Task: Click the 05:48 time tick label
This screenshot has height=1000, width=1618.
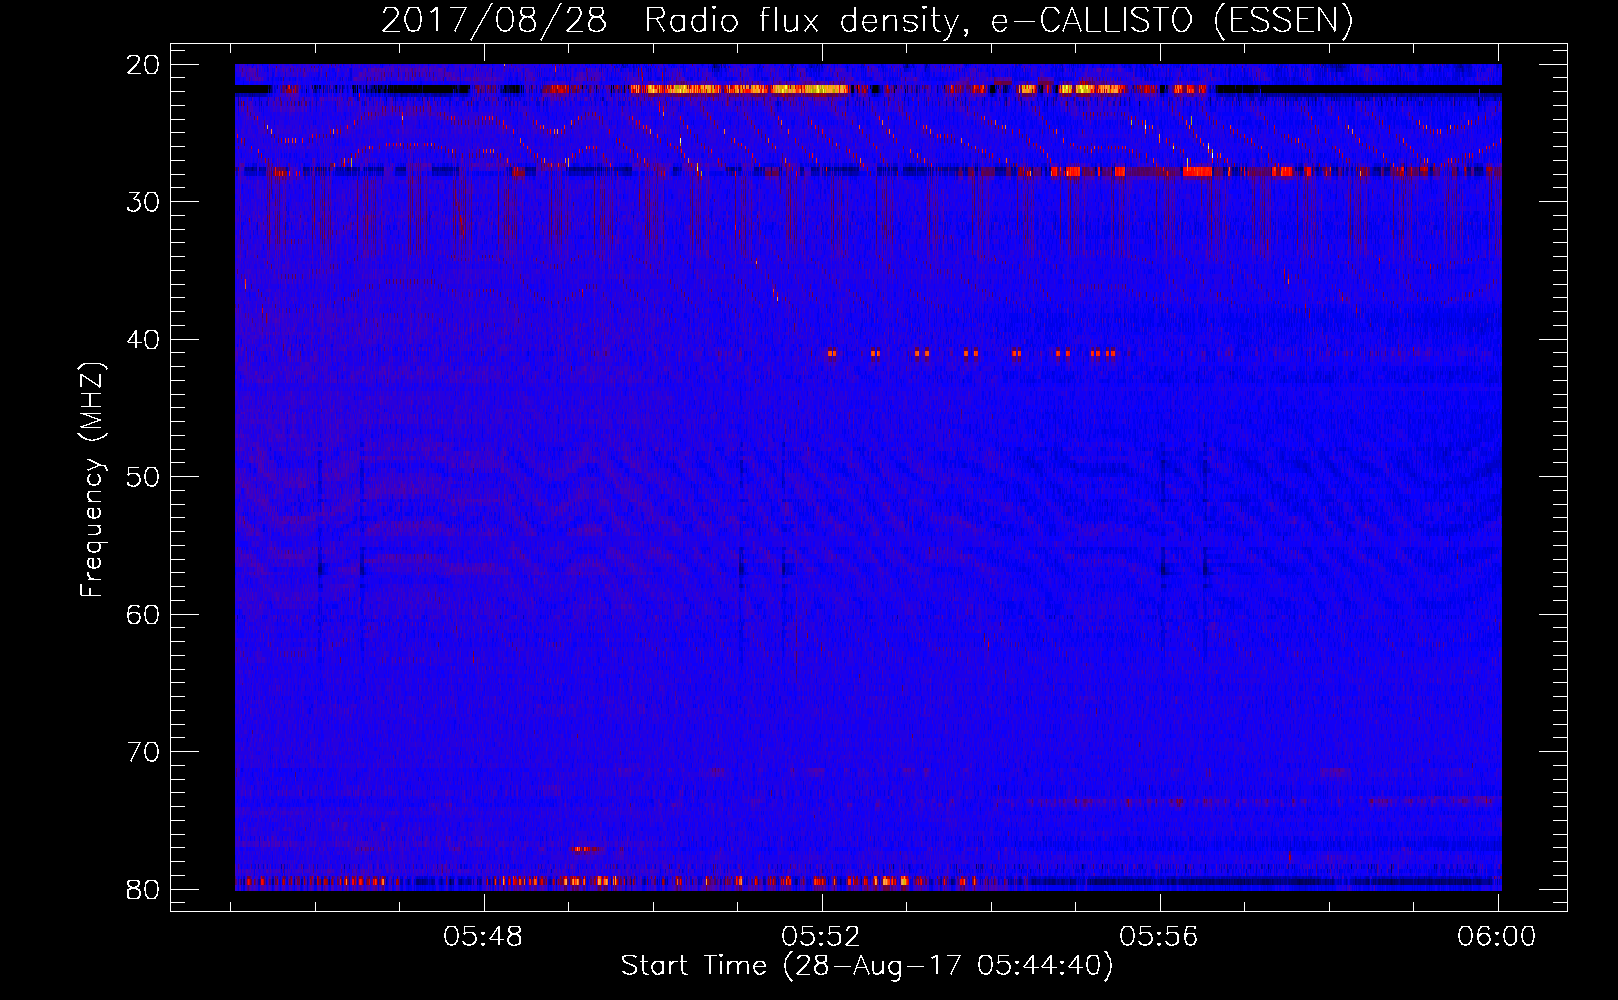Action: pyautogui.click(x=484, y=937)
